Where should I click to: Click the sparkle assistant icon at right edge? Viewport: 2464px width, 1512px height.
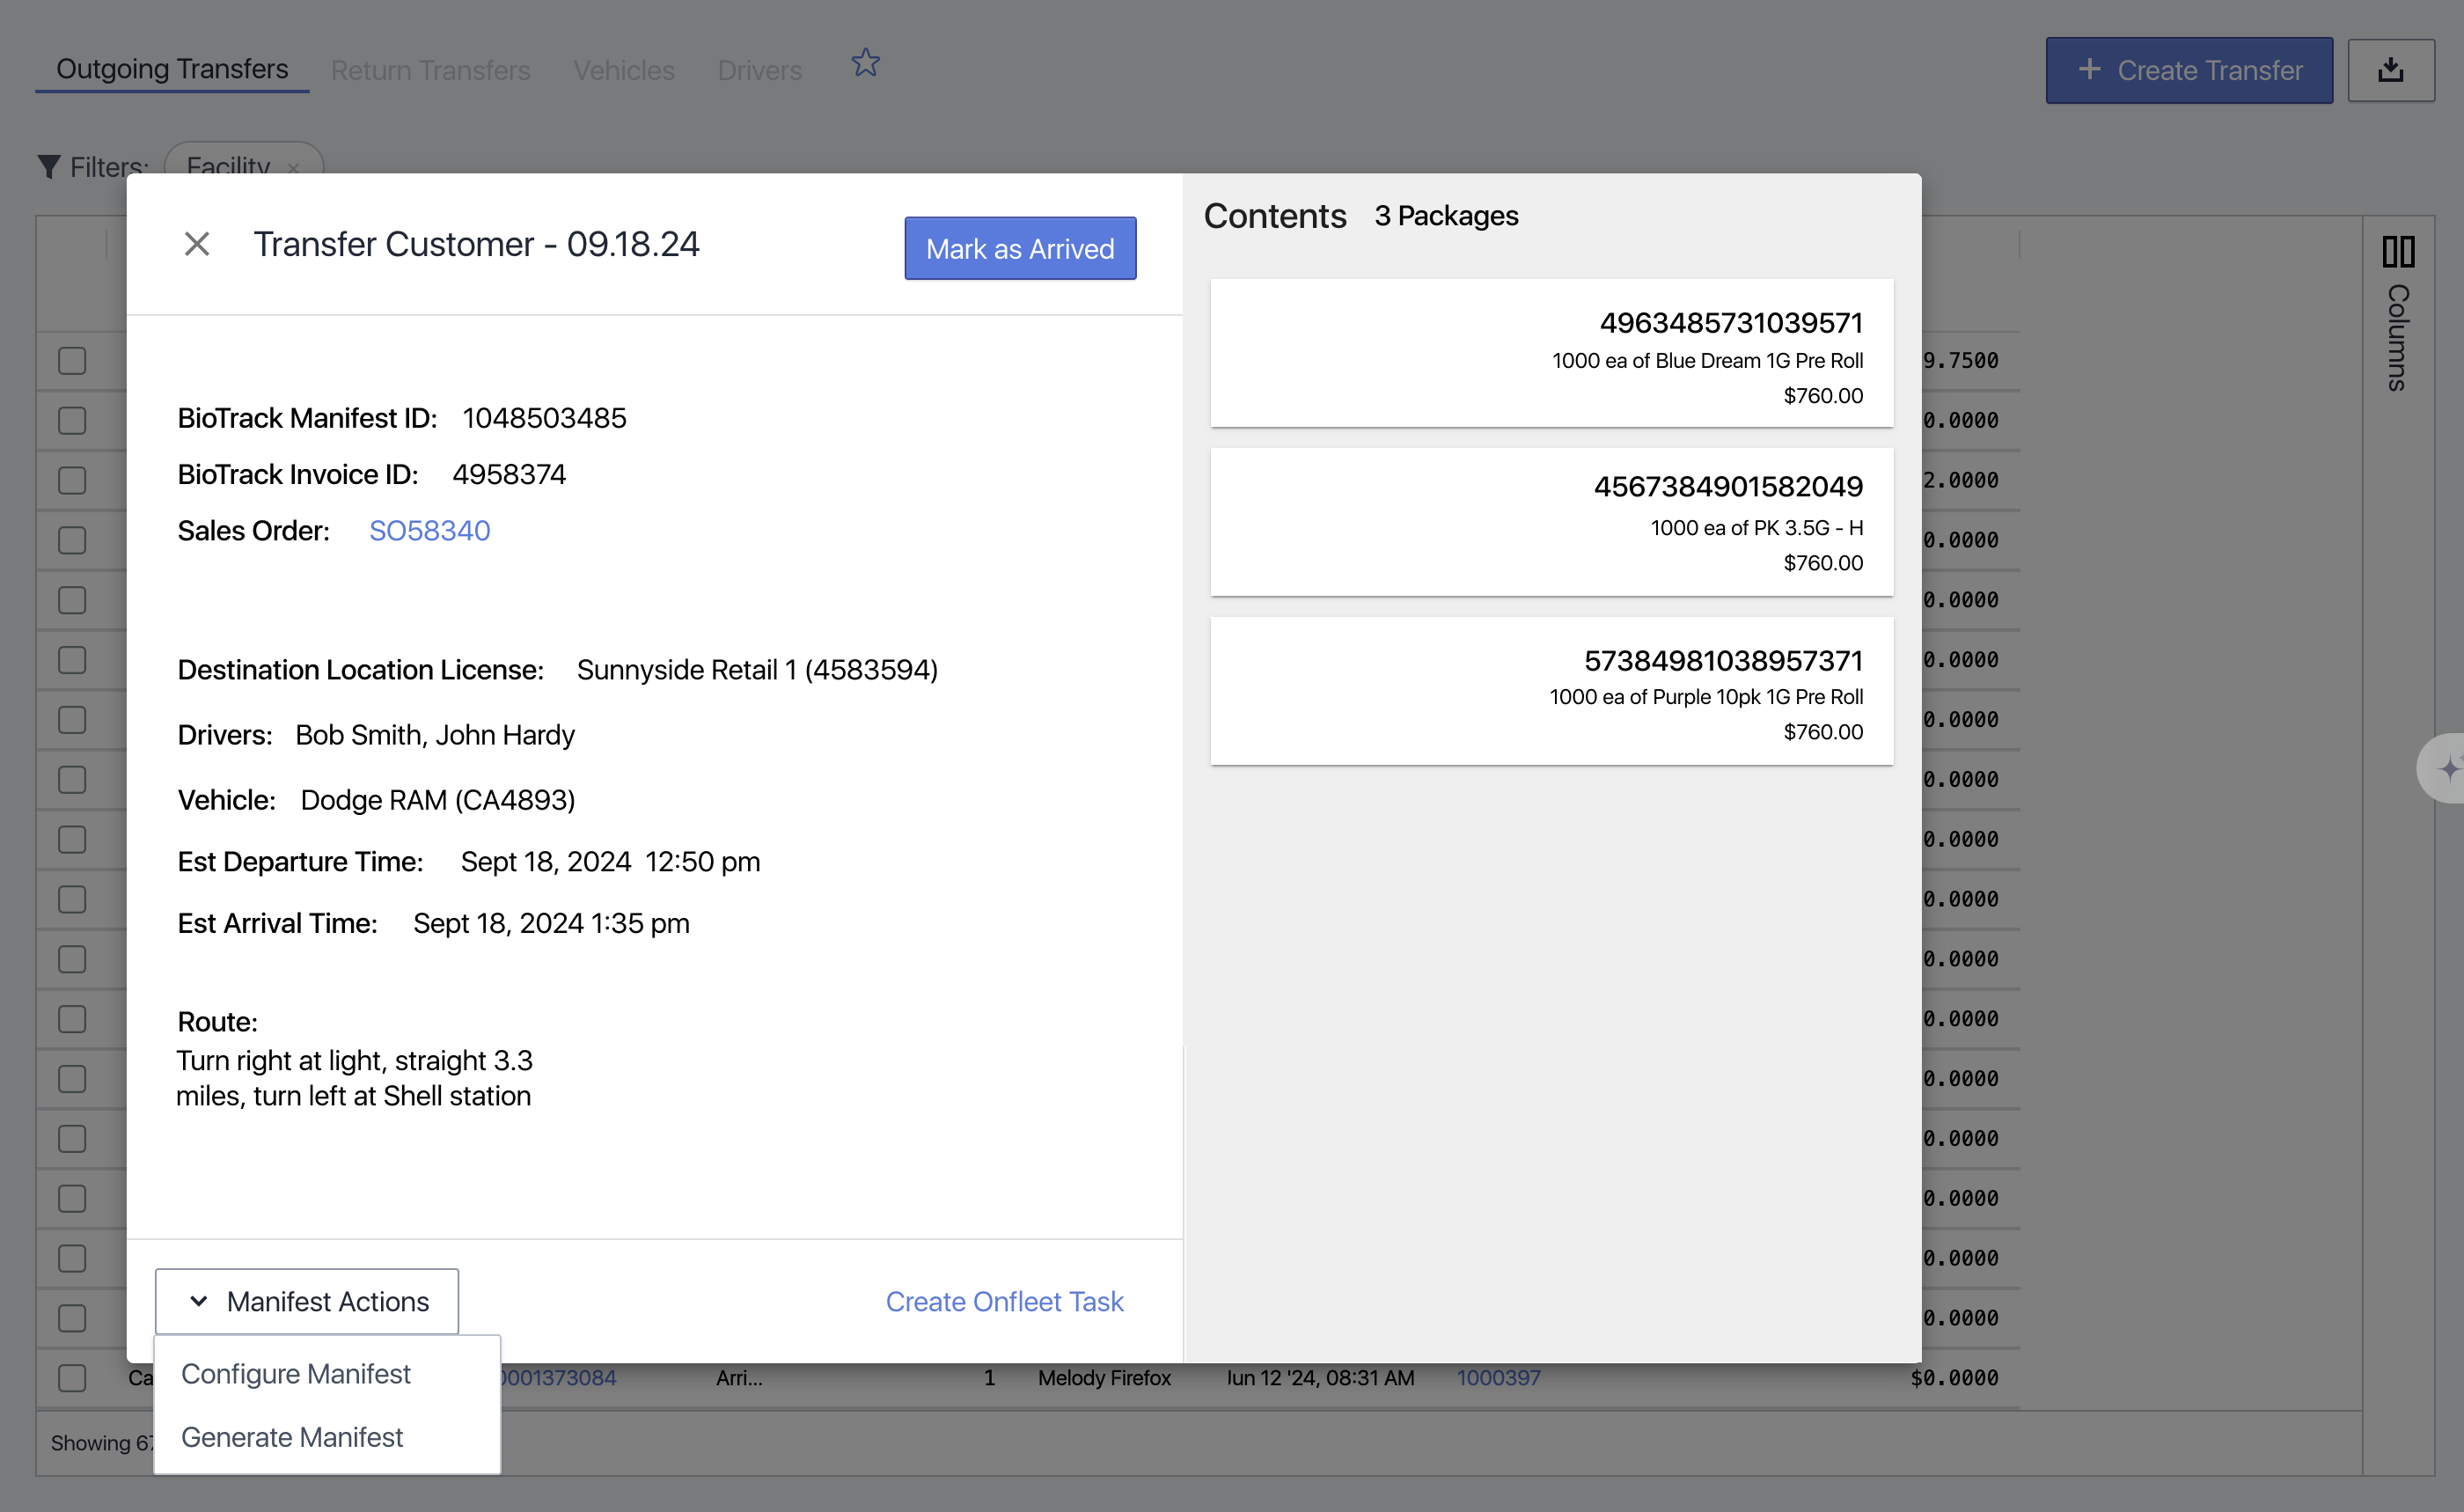[2447, 768]
